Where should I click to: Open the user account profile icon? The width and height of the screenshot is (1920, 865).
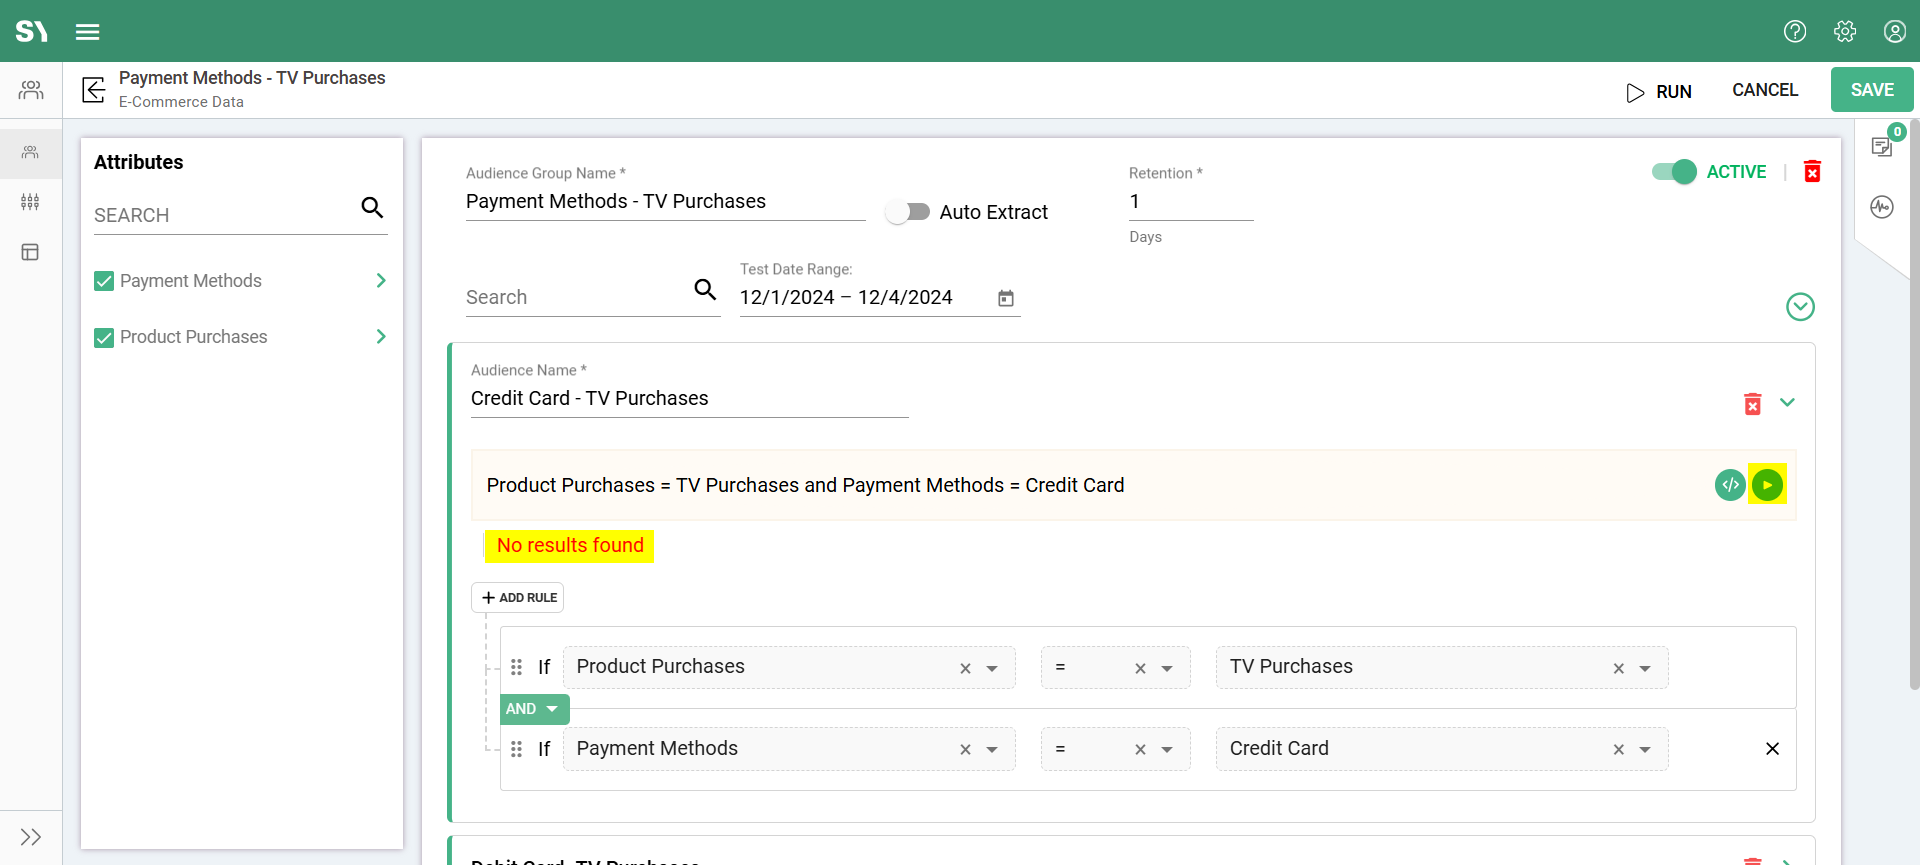[x=1894, y=31]
